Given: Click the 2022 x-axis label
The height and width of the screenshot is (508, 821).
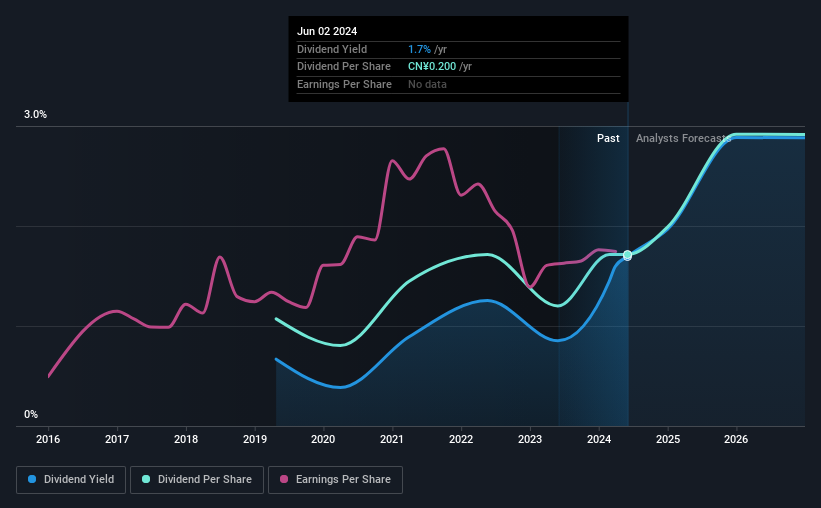Looking at the screenshot, I should [461, 439].
